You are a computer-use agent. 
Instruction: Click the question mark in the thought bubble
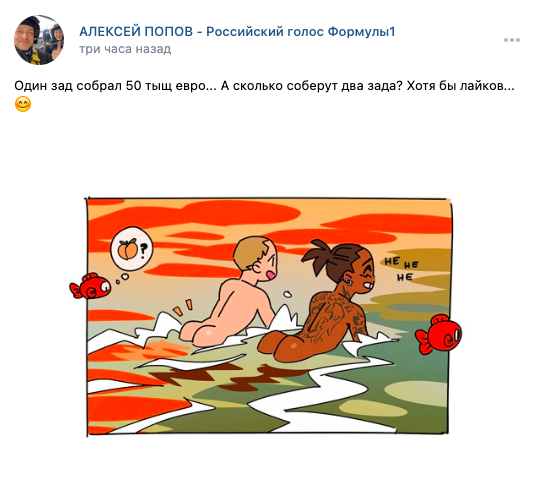(x=143, y=250)
